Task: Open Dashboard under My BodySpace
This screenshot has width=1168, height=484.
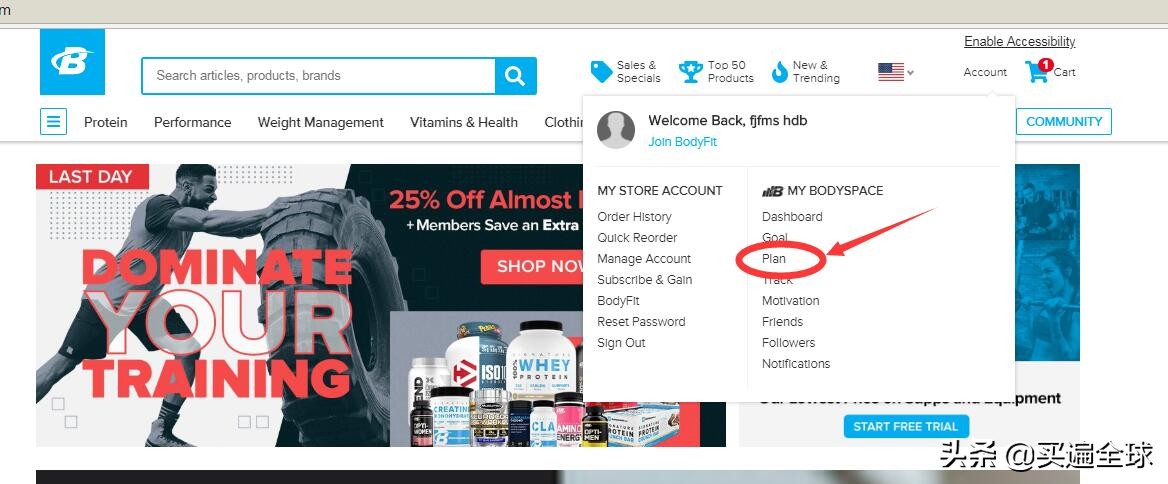Action: tap(792, 217)
